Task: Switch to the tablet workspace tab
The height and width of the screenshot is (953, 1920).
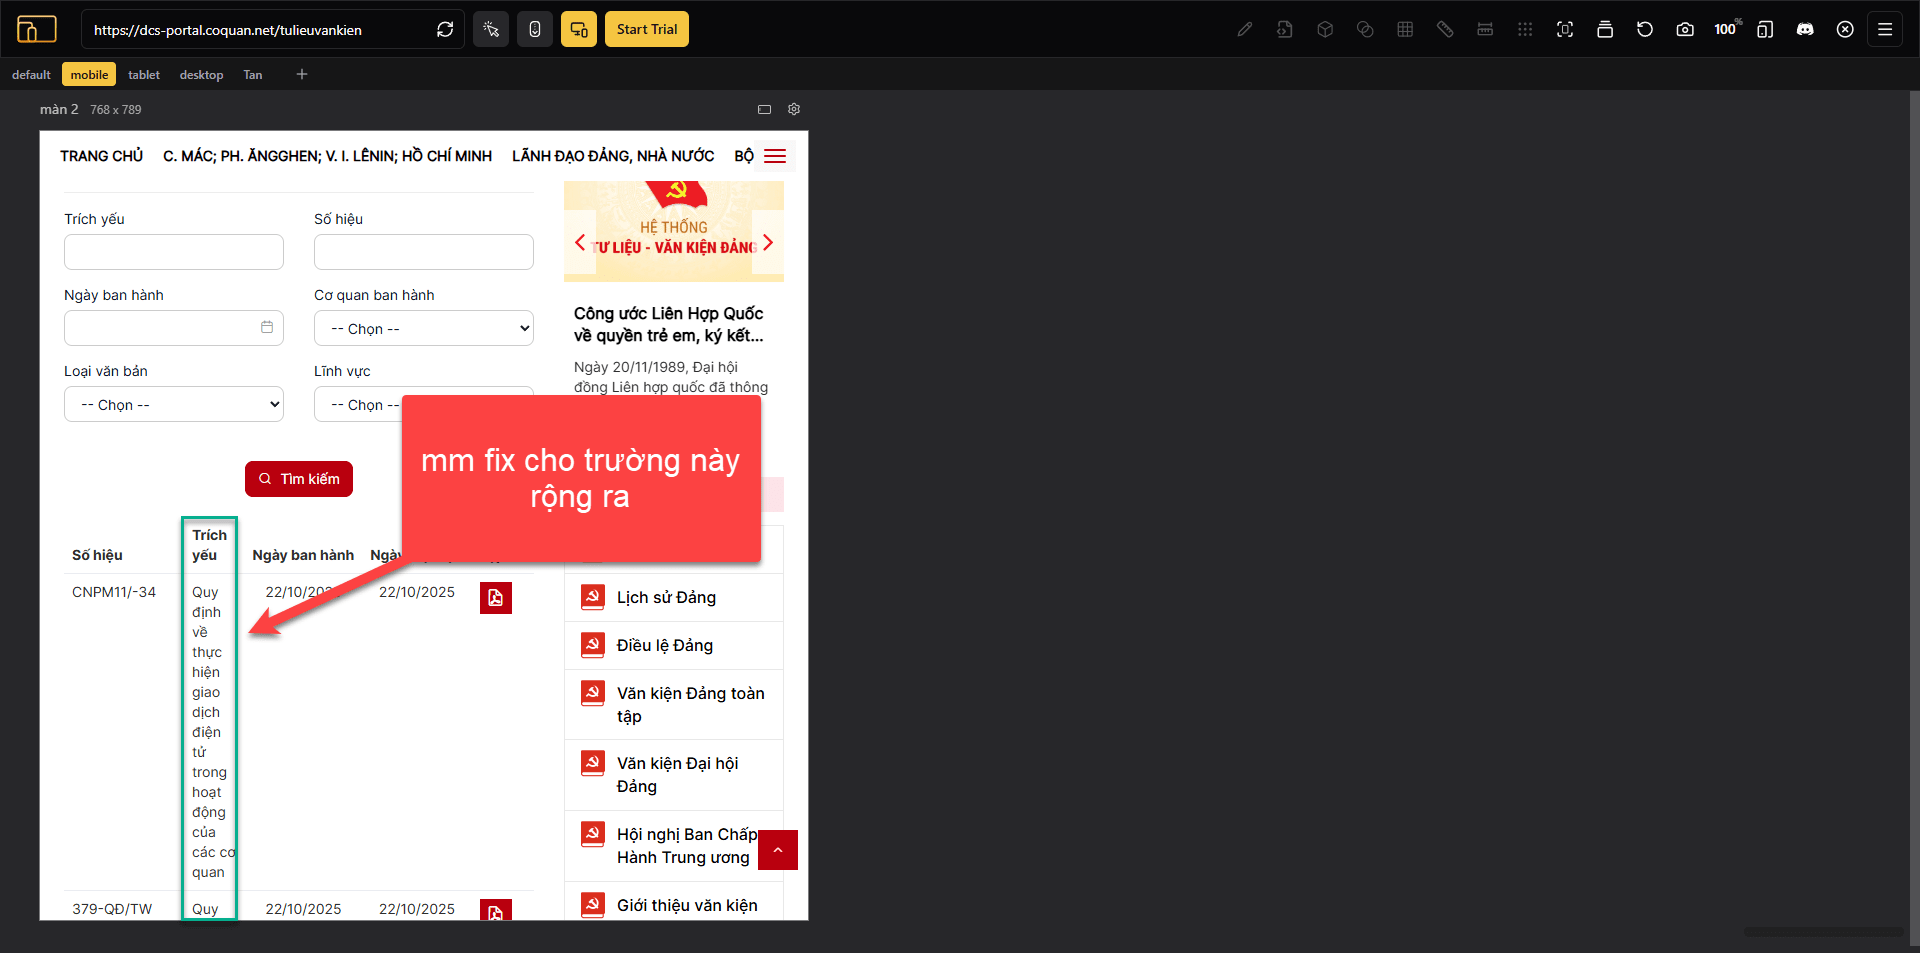Action: point(144,75)
